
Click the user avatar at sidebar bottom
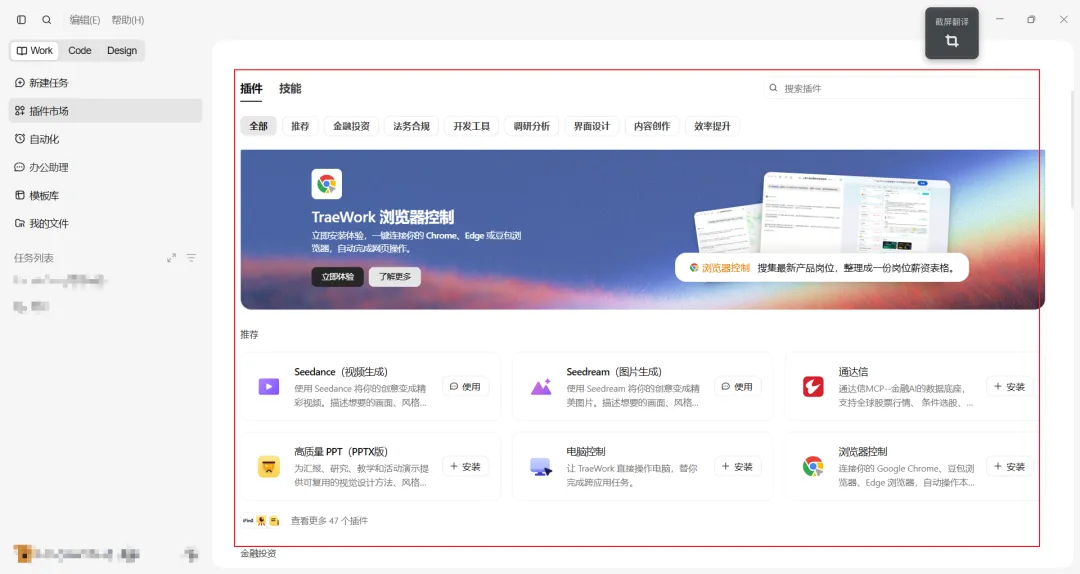tap(23, 553)
